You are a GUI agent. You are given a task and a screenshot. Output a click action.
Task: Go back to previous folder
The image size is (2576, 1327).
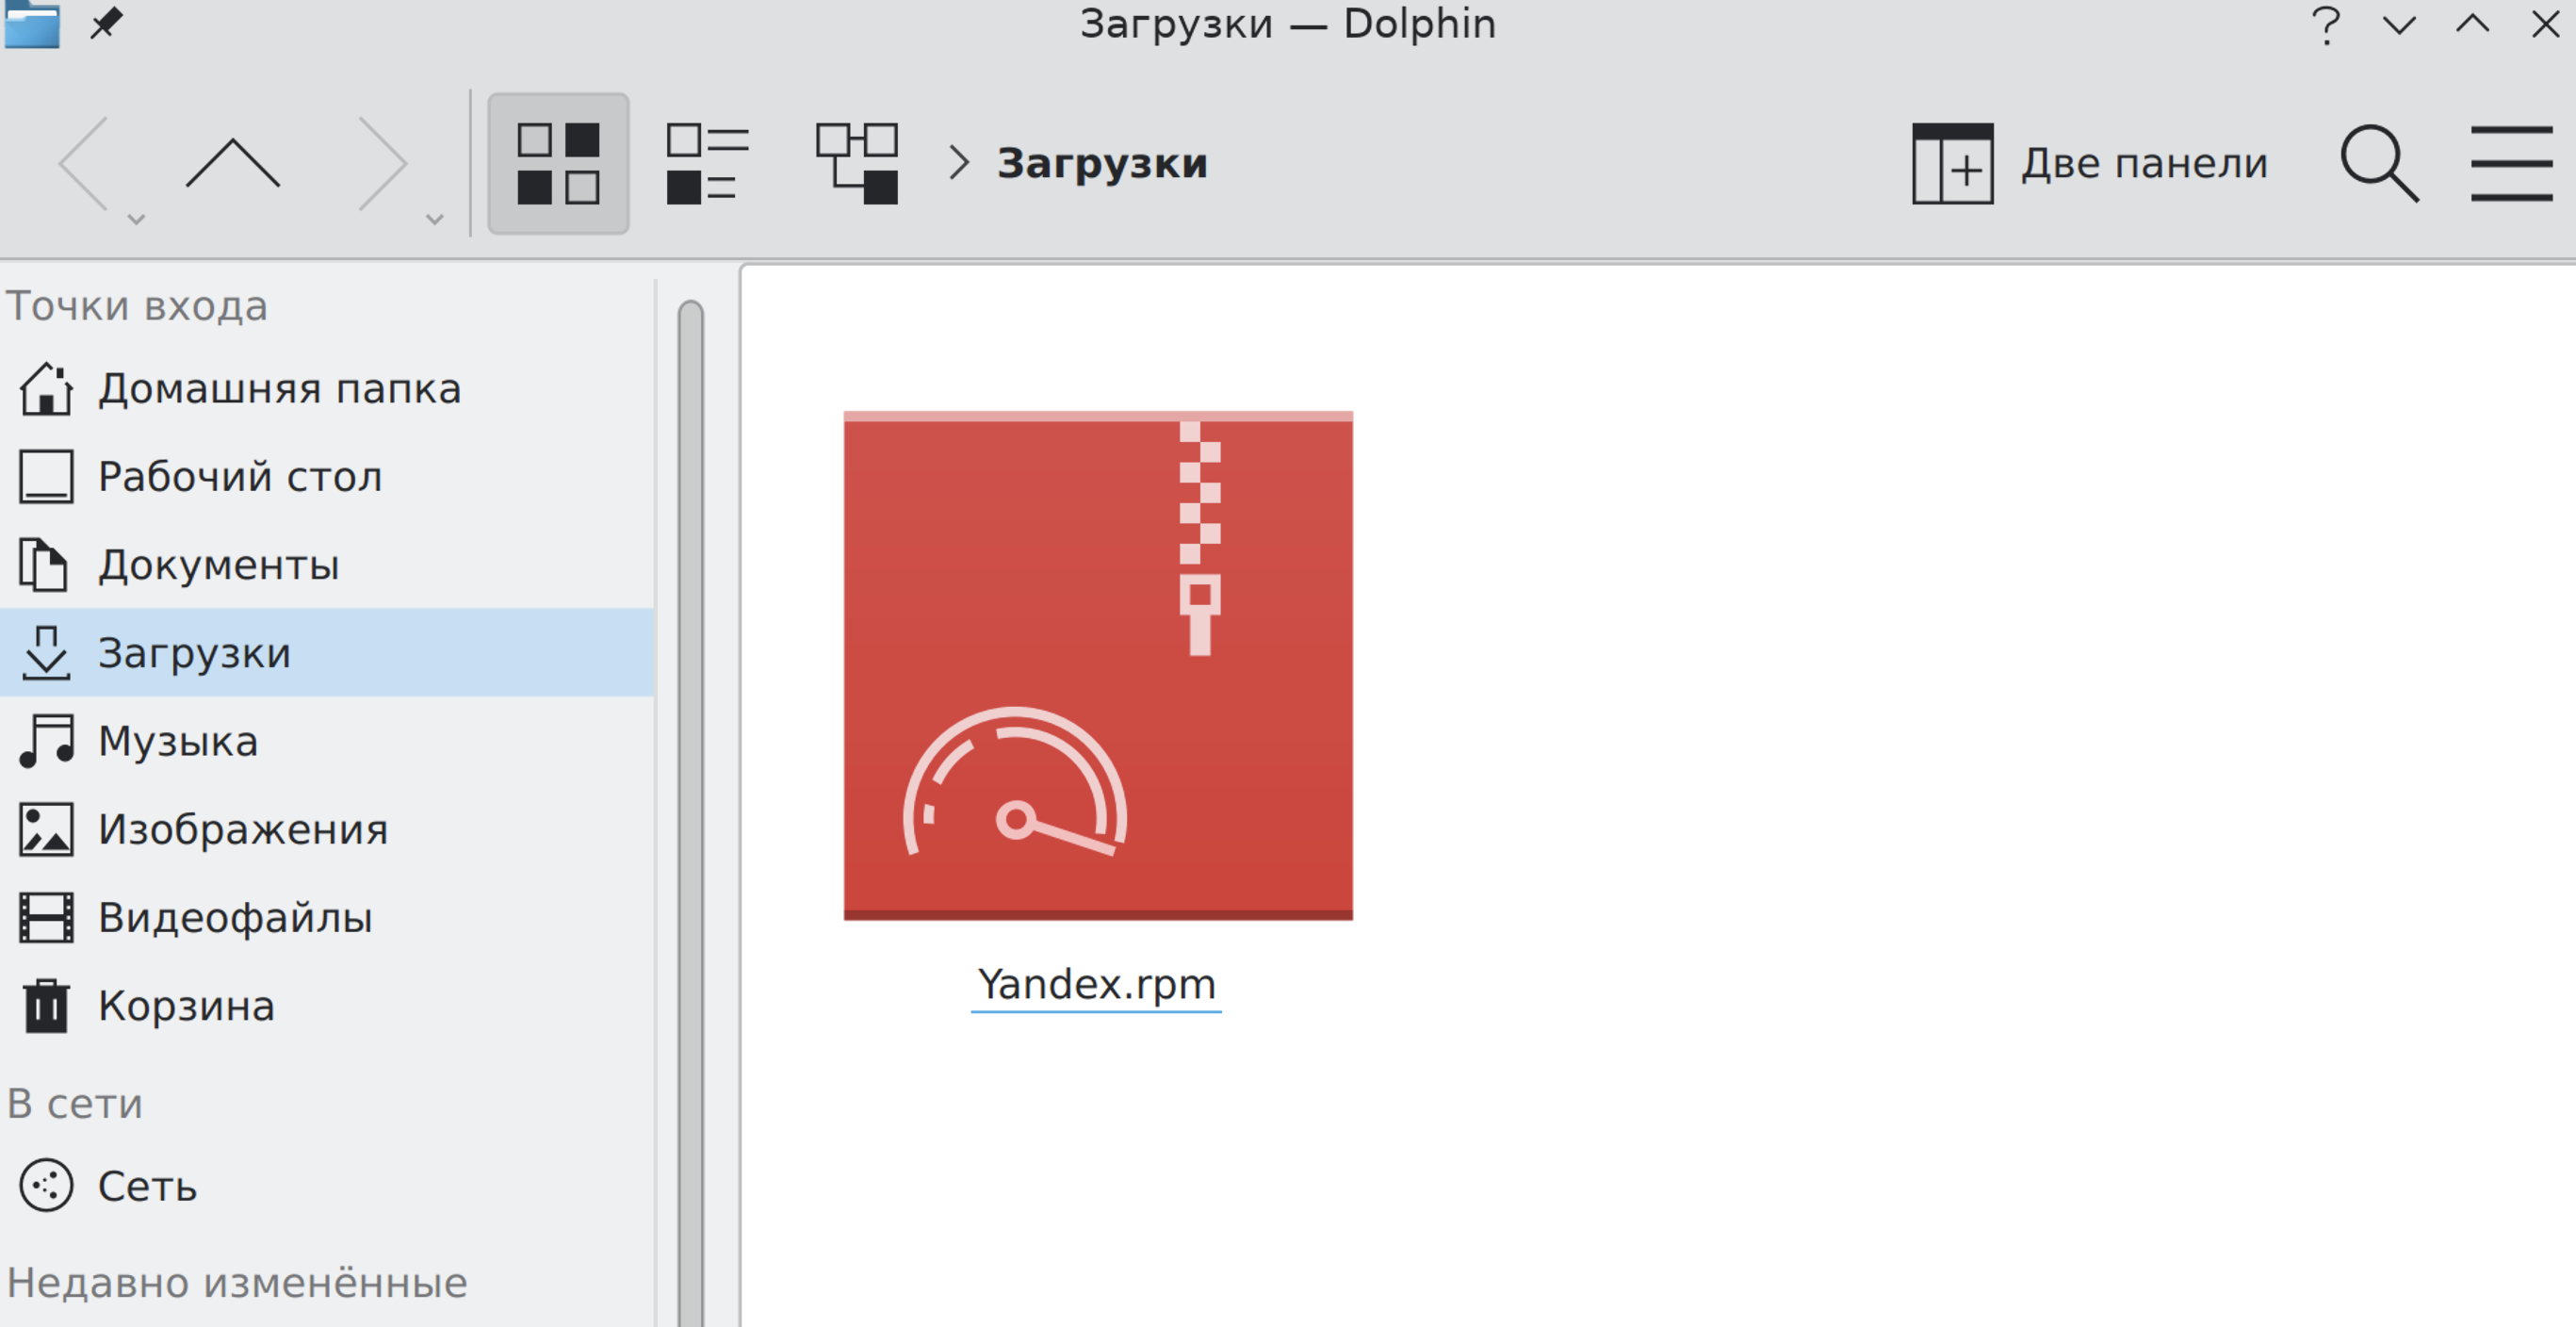point(84,163)
